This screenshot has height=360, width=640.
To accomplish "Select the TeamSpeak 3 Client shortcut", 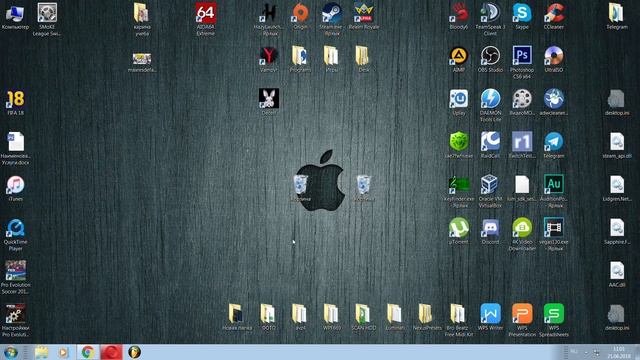I will pyautogui.click(x=490, y=13).
